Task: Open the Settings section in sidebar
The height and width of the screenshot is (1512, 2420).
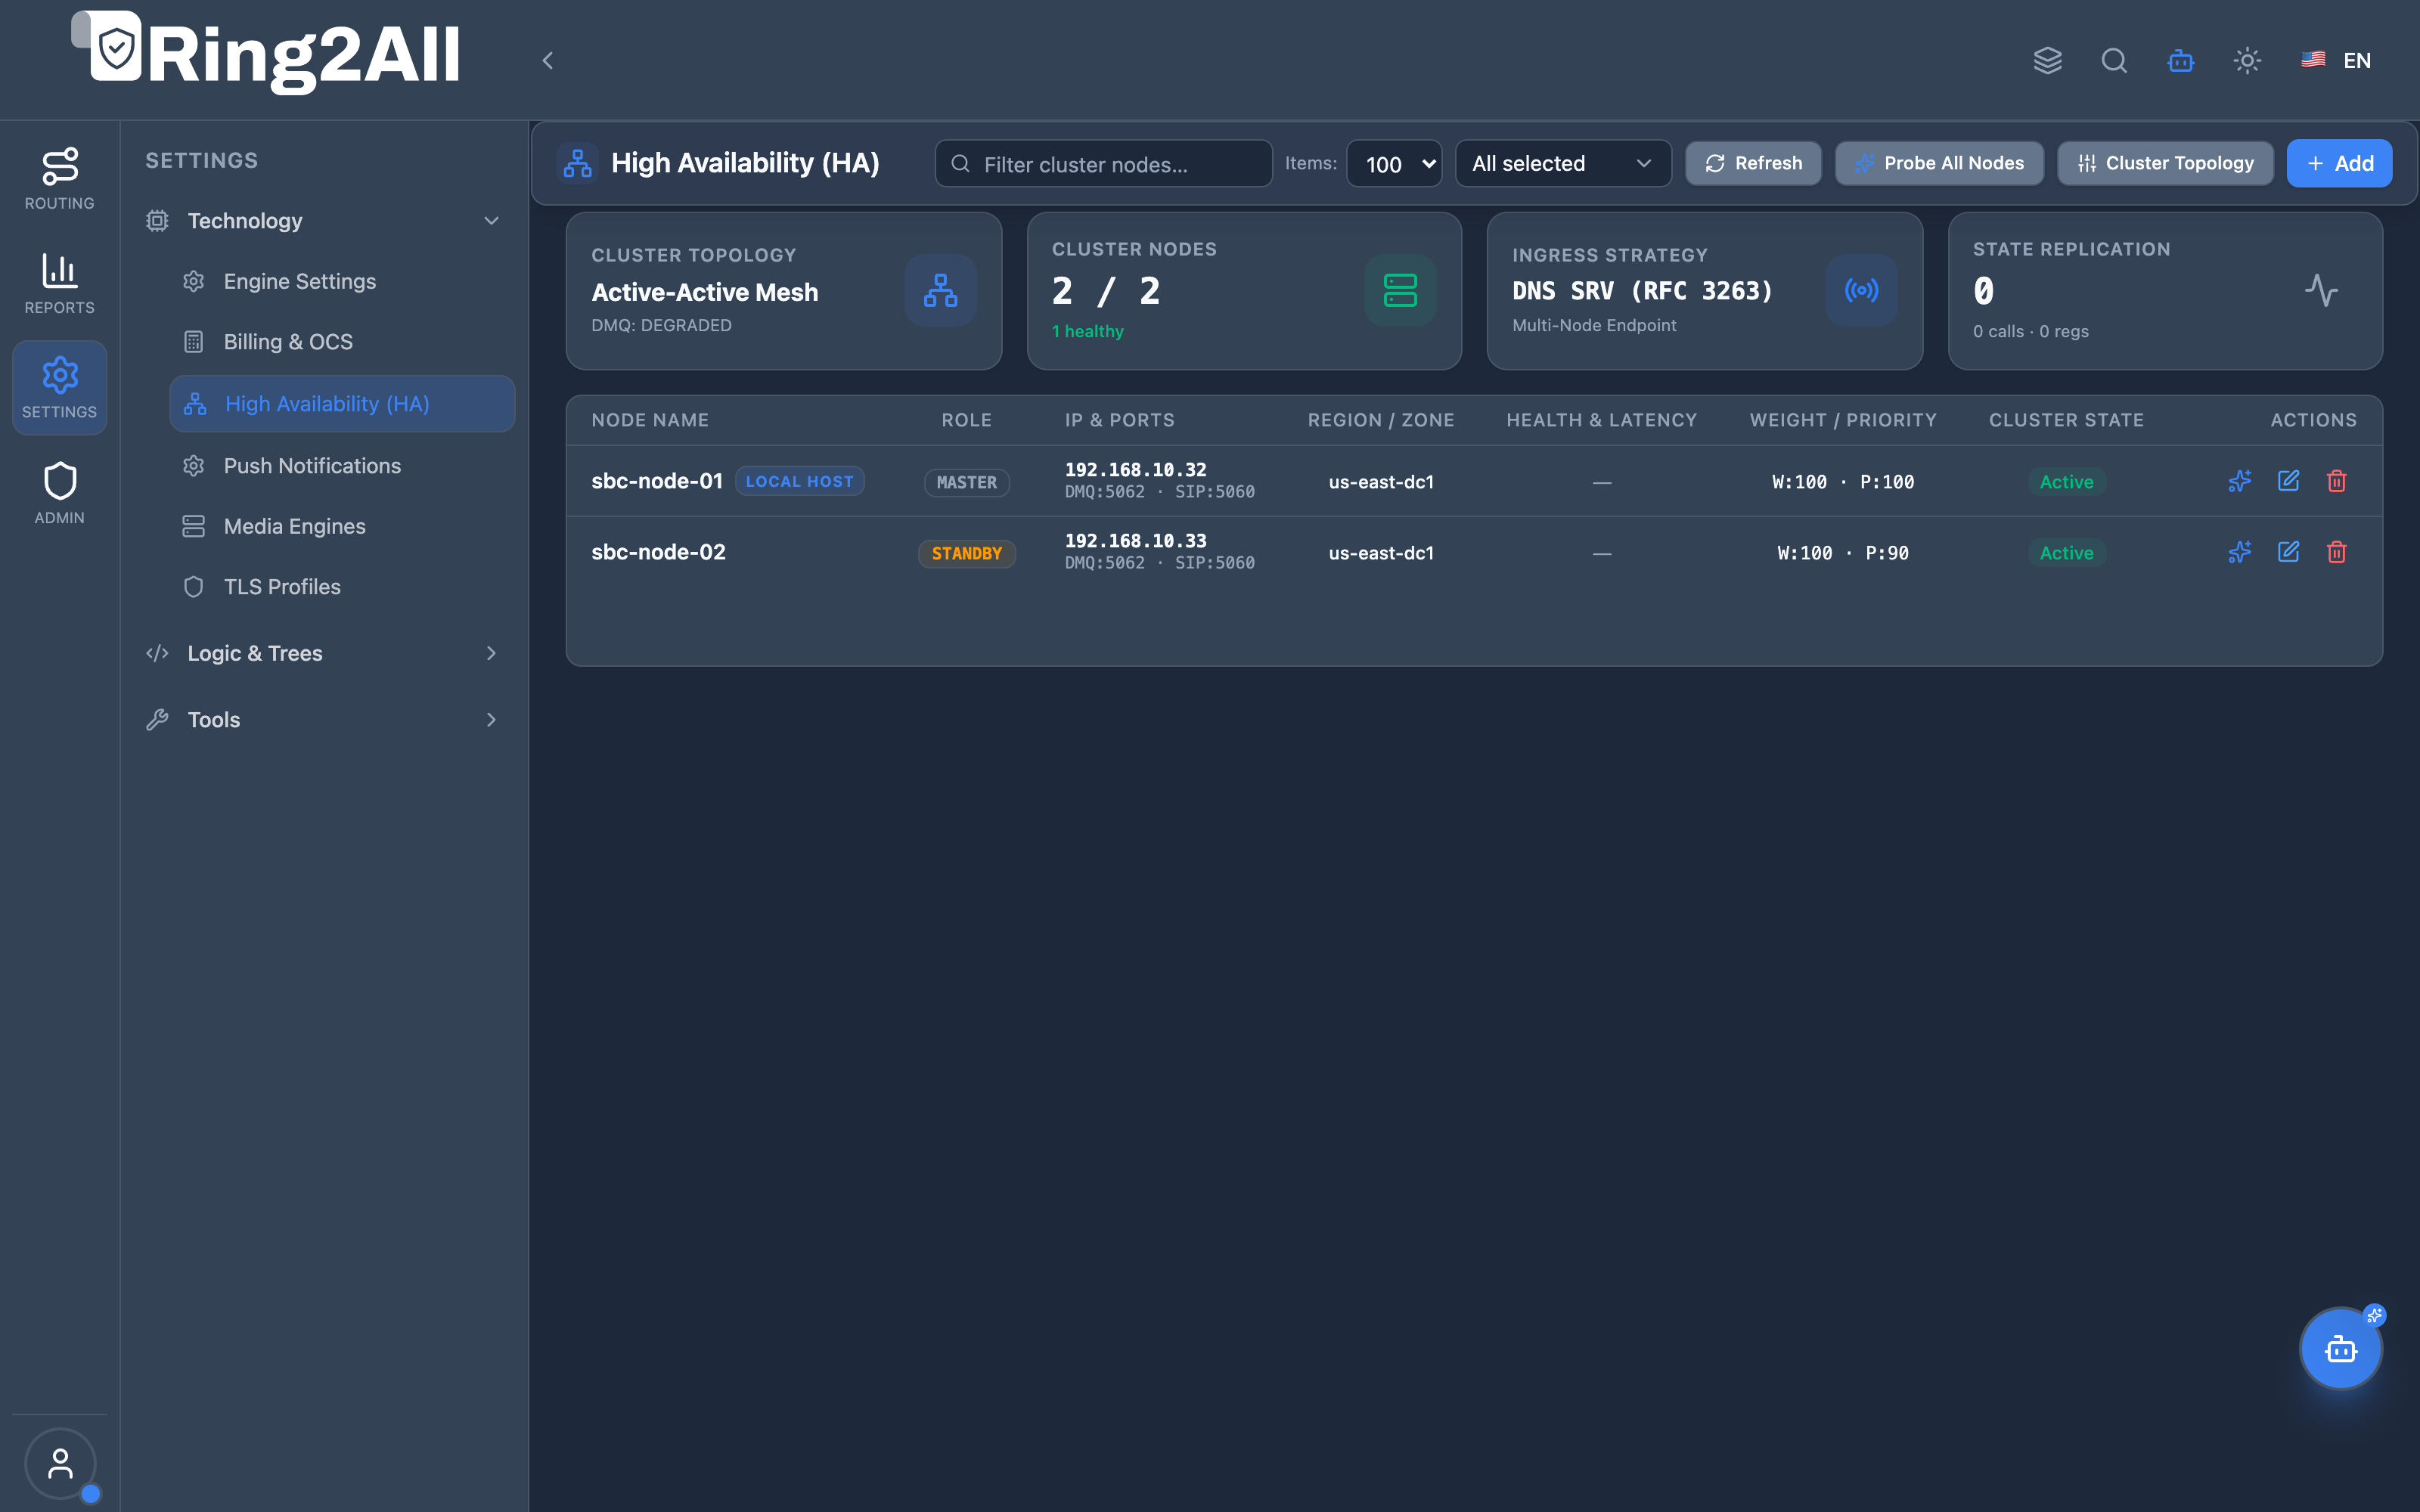Action: [59, 388]
